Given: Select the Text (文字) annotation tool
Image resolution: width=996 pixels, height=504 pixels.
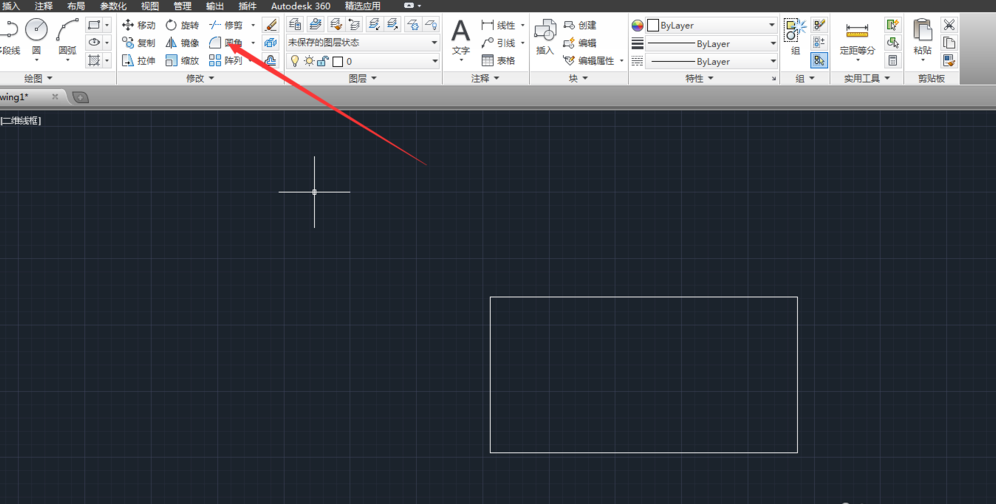Looking at the screenshot, I should point(461,37).
